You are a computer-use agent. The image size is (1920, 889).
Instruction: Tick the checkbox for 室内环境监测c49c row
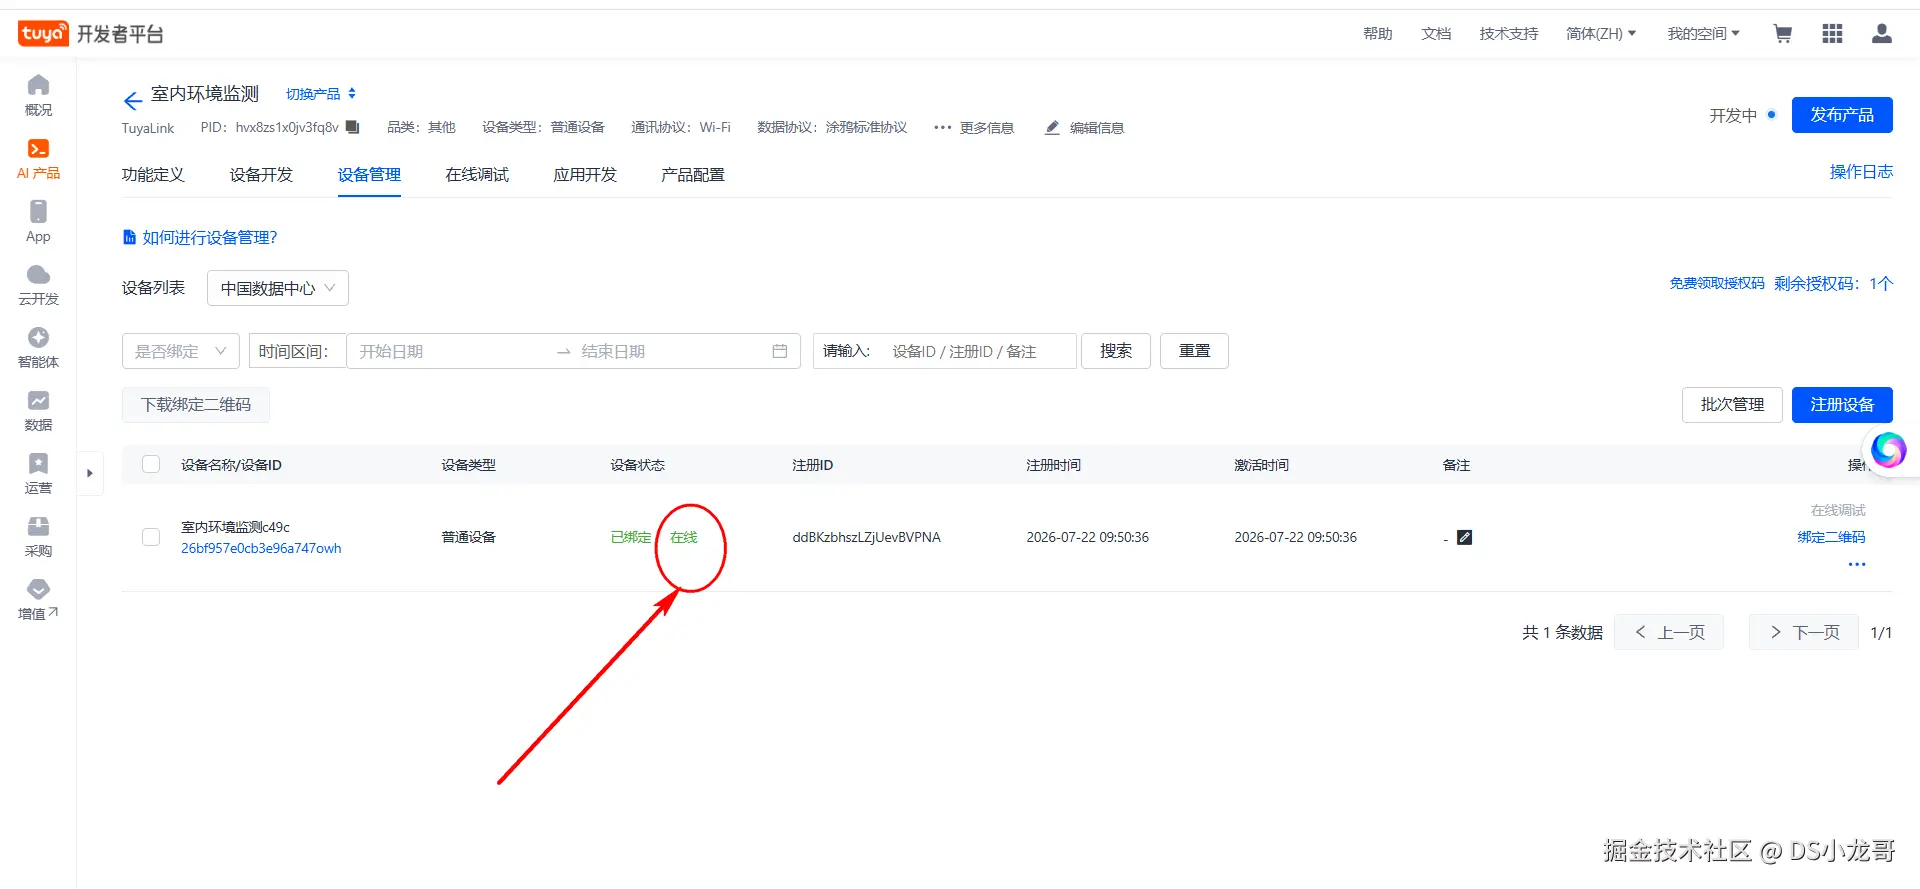tap(151, 537)
